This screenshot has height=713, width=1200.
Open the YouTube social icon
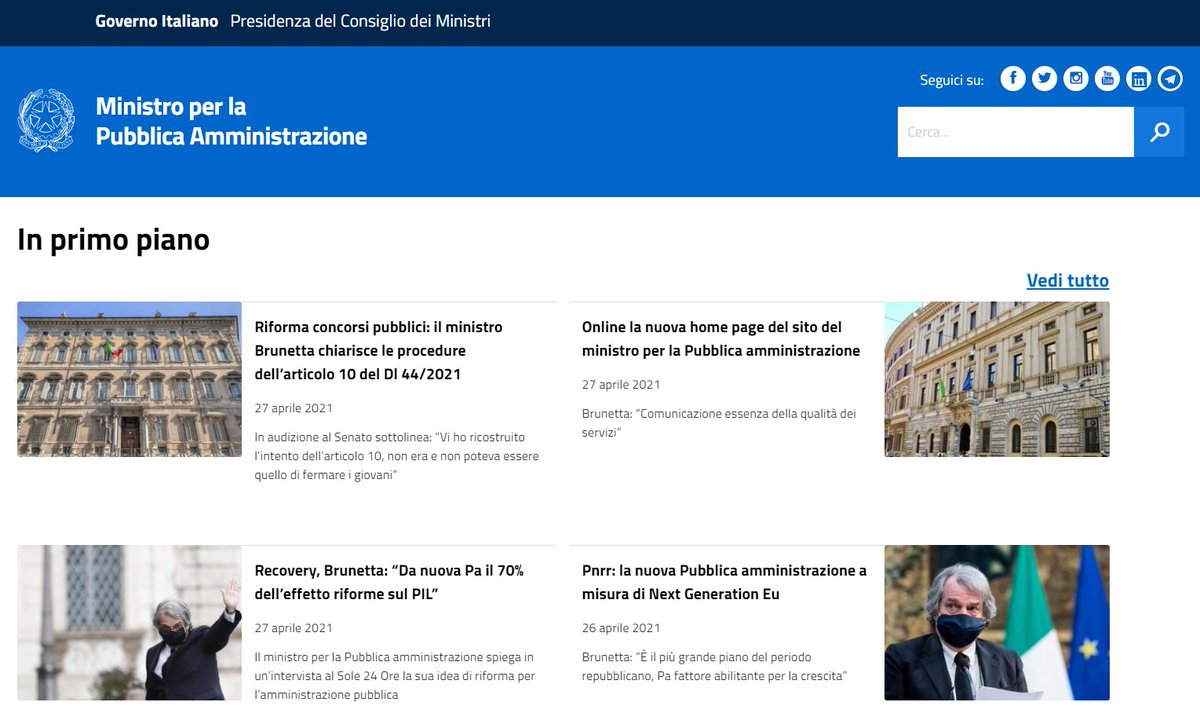1107,79
